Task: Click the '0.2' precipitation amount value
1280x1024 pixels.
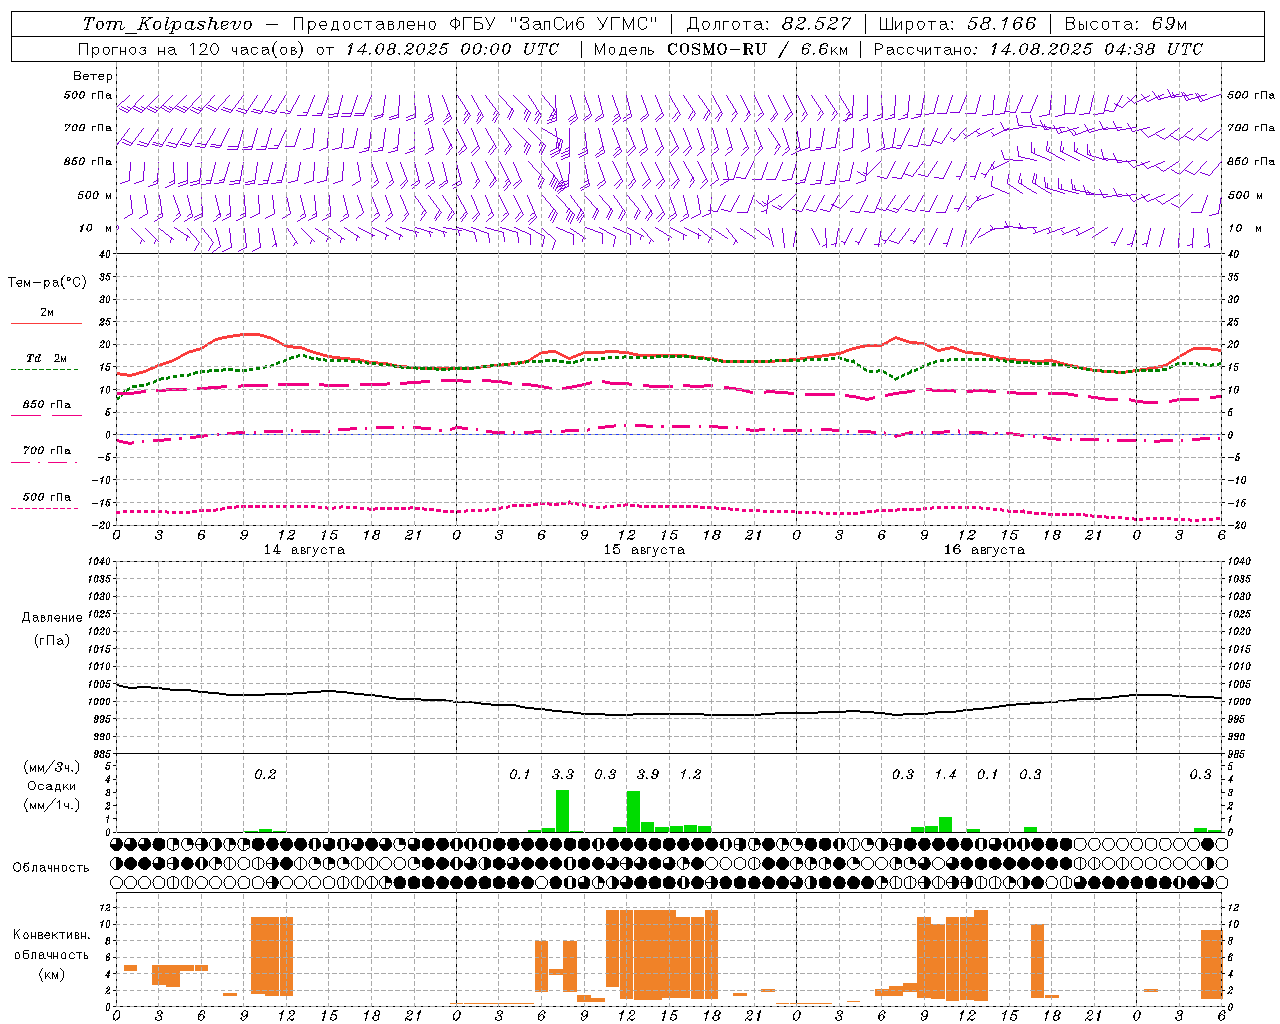Action: (x=265, y=774)
